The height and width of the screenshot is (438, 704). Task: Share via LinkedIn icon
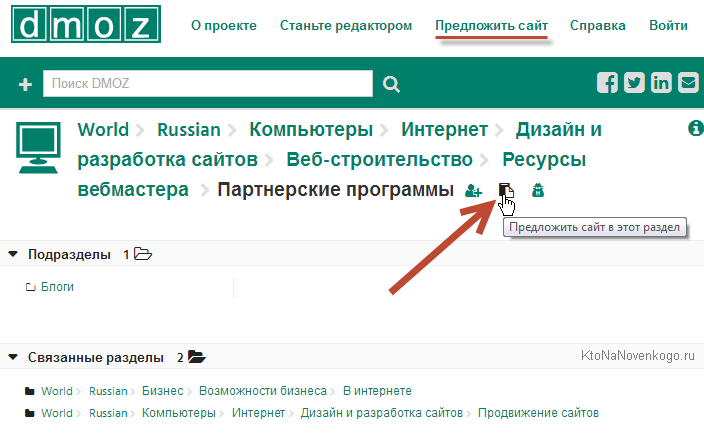coord(661,83)
